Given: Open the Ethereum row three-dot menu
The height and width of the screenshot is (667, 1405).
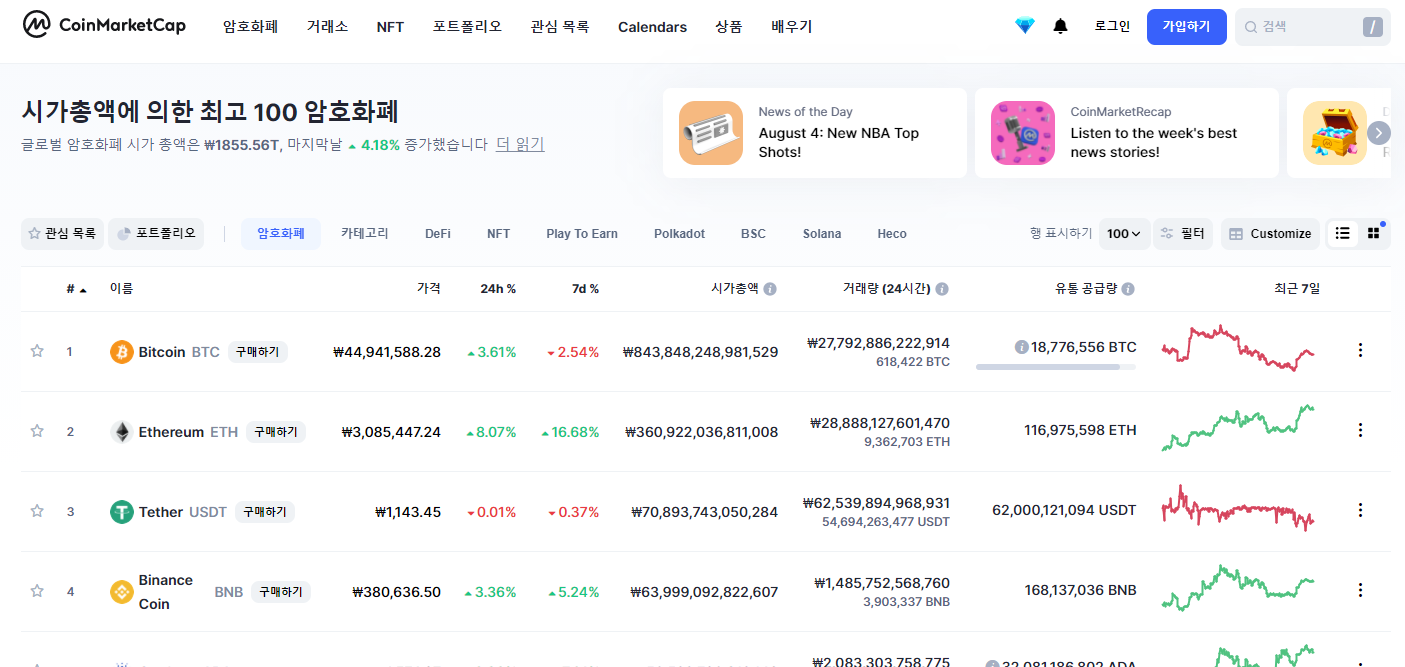Looking at the screenshot, I should [1360, 430].
